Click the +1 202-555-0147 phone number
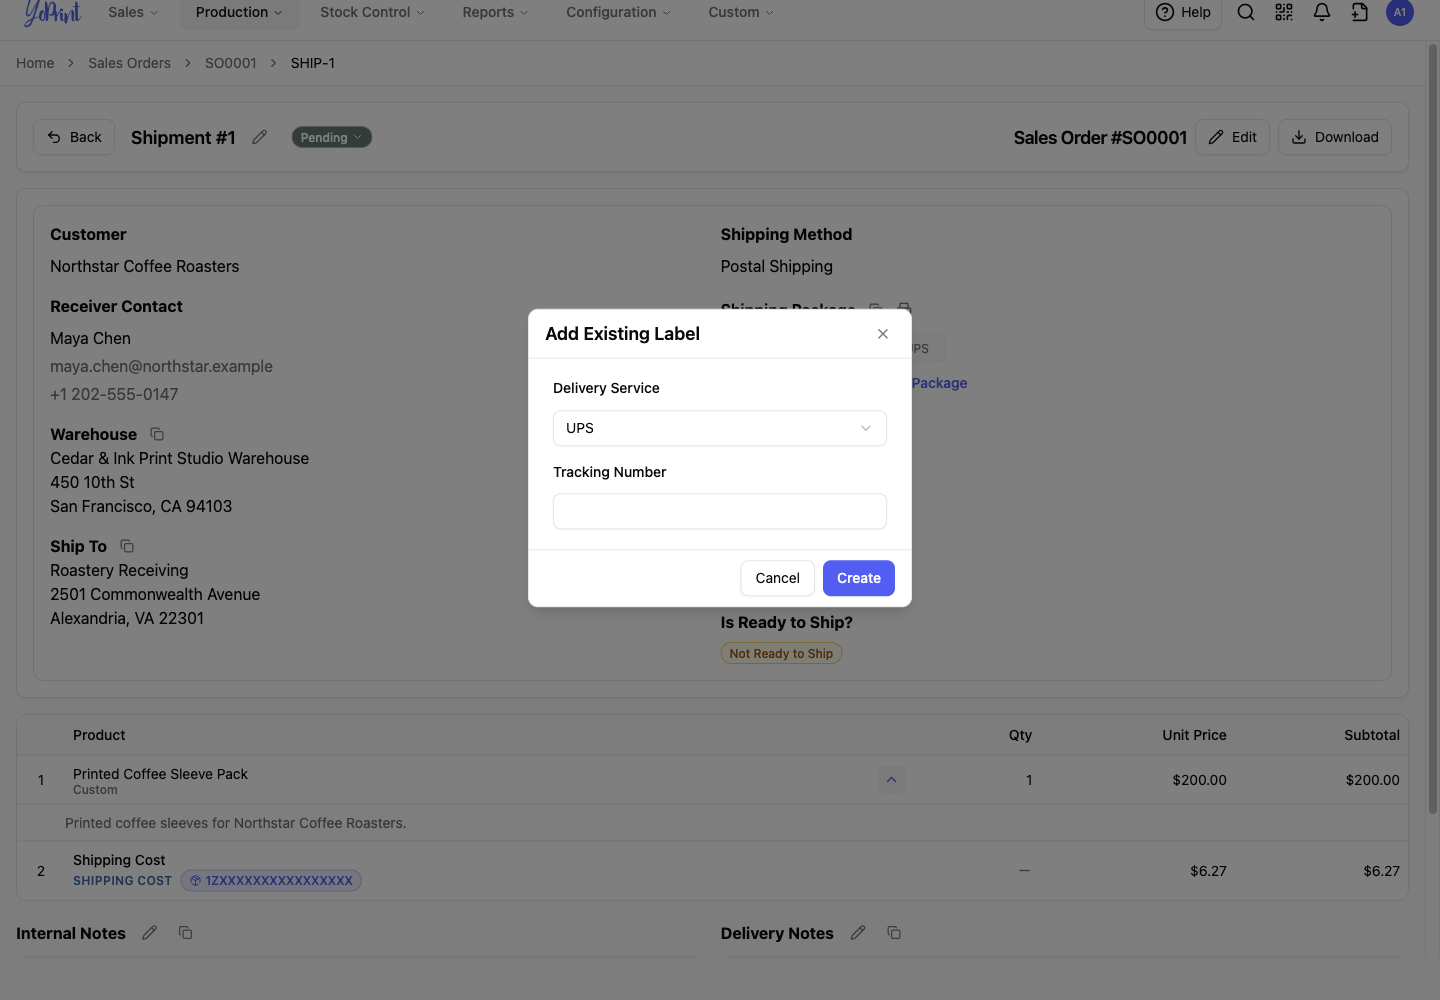Viewport: 1440px width, 1000px height. click(x=114, y=394)
